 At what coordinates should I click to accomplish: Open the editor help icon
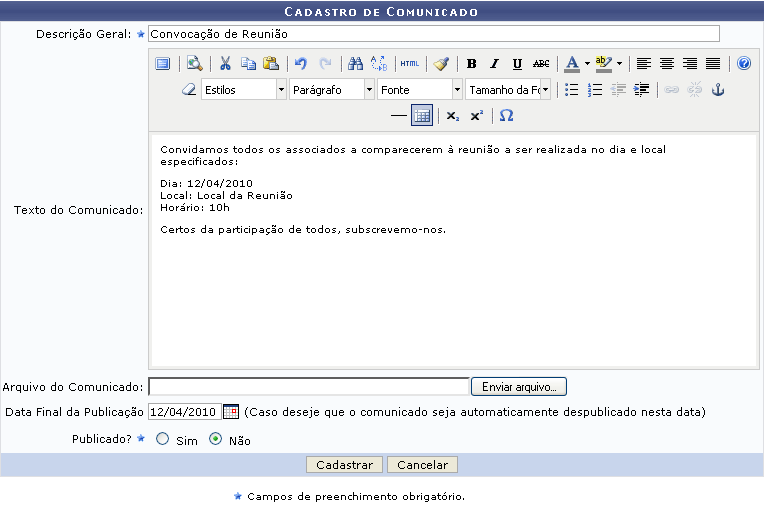pyautogui.click(x=743, y=64)
